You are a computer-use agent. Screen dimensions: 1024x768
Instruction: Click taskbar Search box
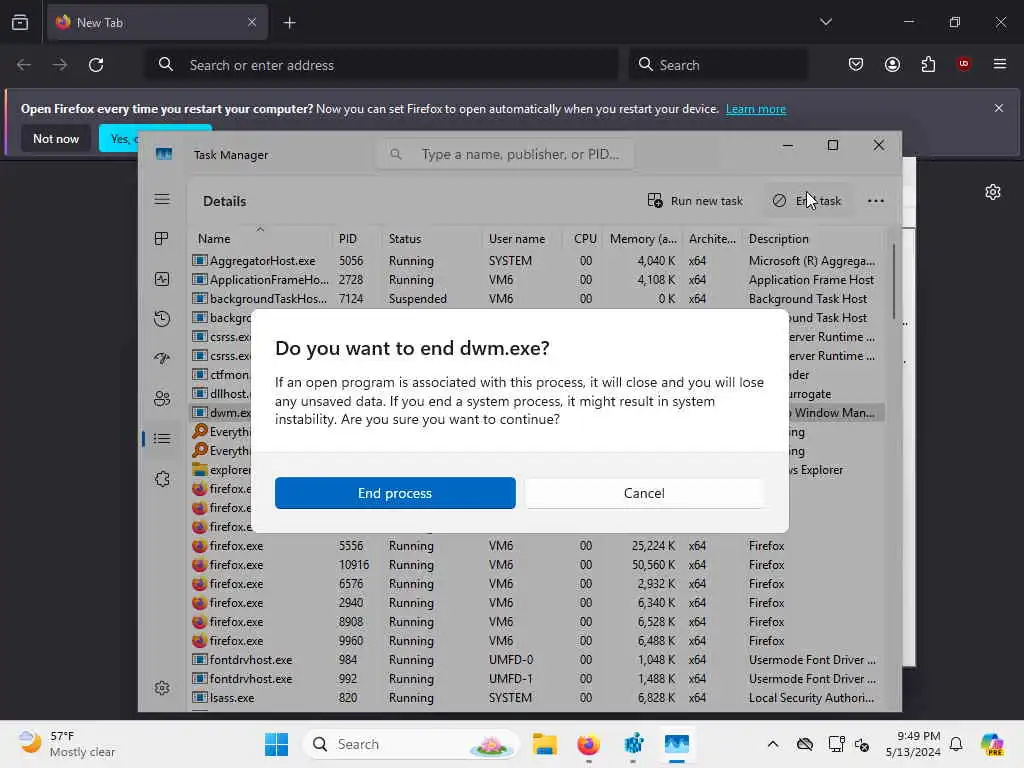(411, 744)
